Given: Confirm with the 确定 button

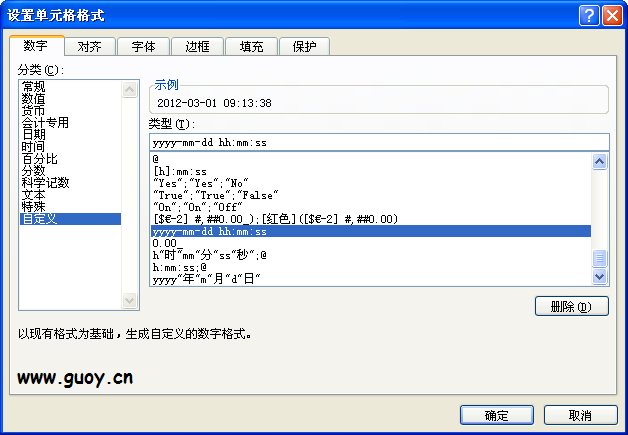Looking at the screenshot, I should (497, 415).
